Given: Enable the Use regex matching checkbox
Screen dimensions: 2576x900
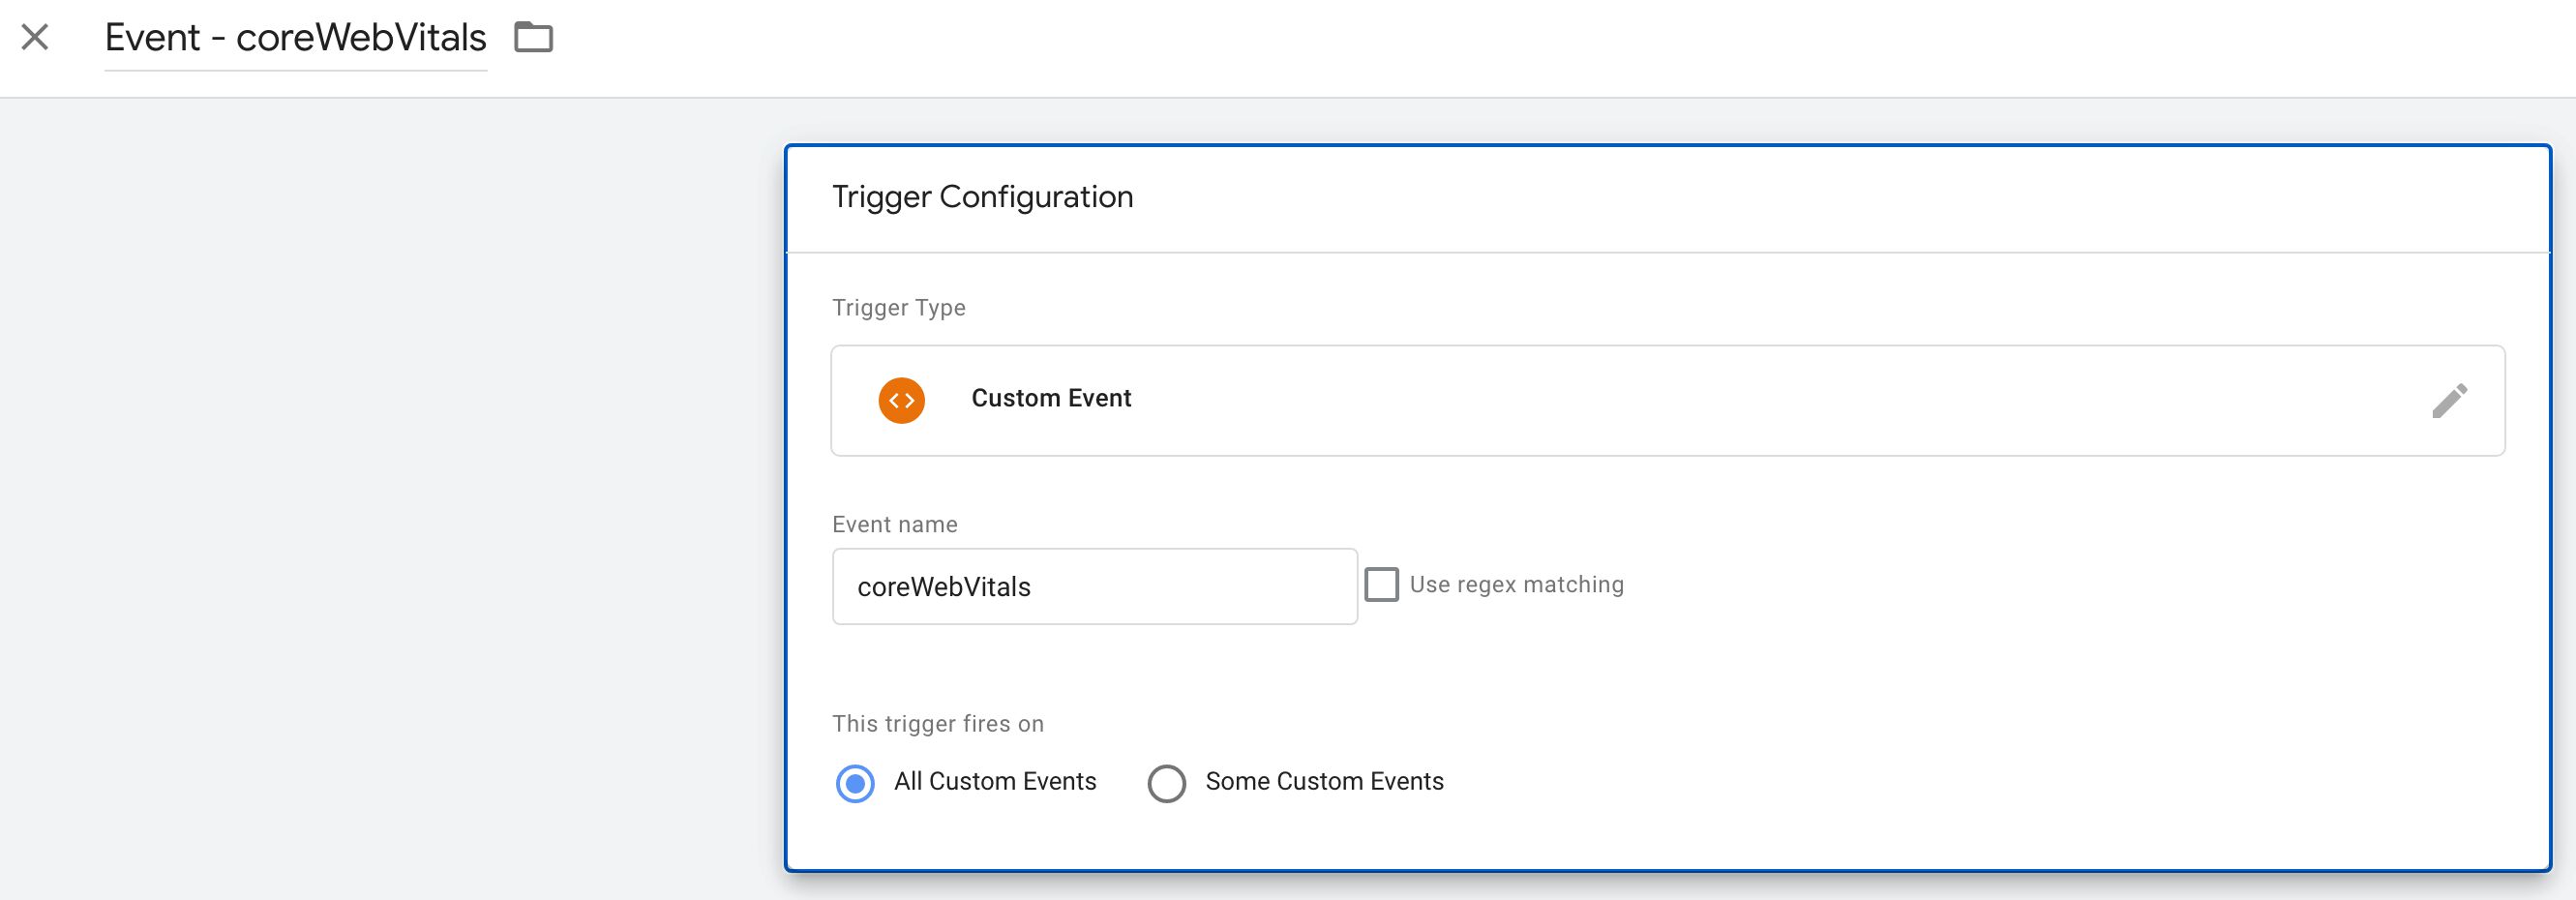Looking at the screenshot, I should (1381, 584).
